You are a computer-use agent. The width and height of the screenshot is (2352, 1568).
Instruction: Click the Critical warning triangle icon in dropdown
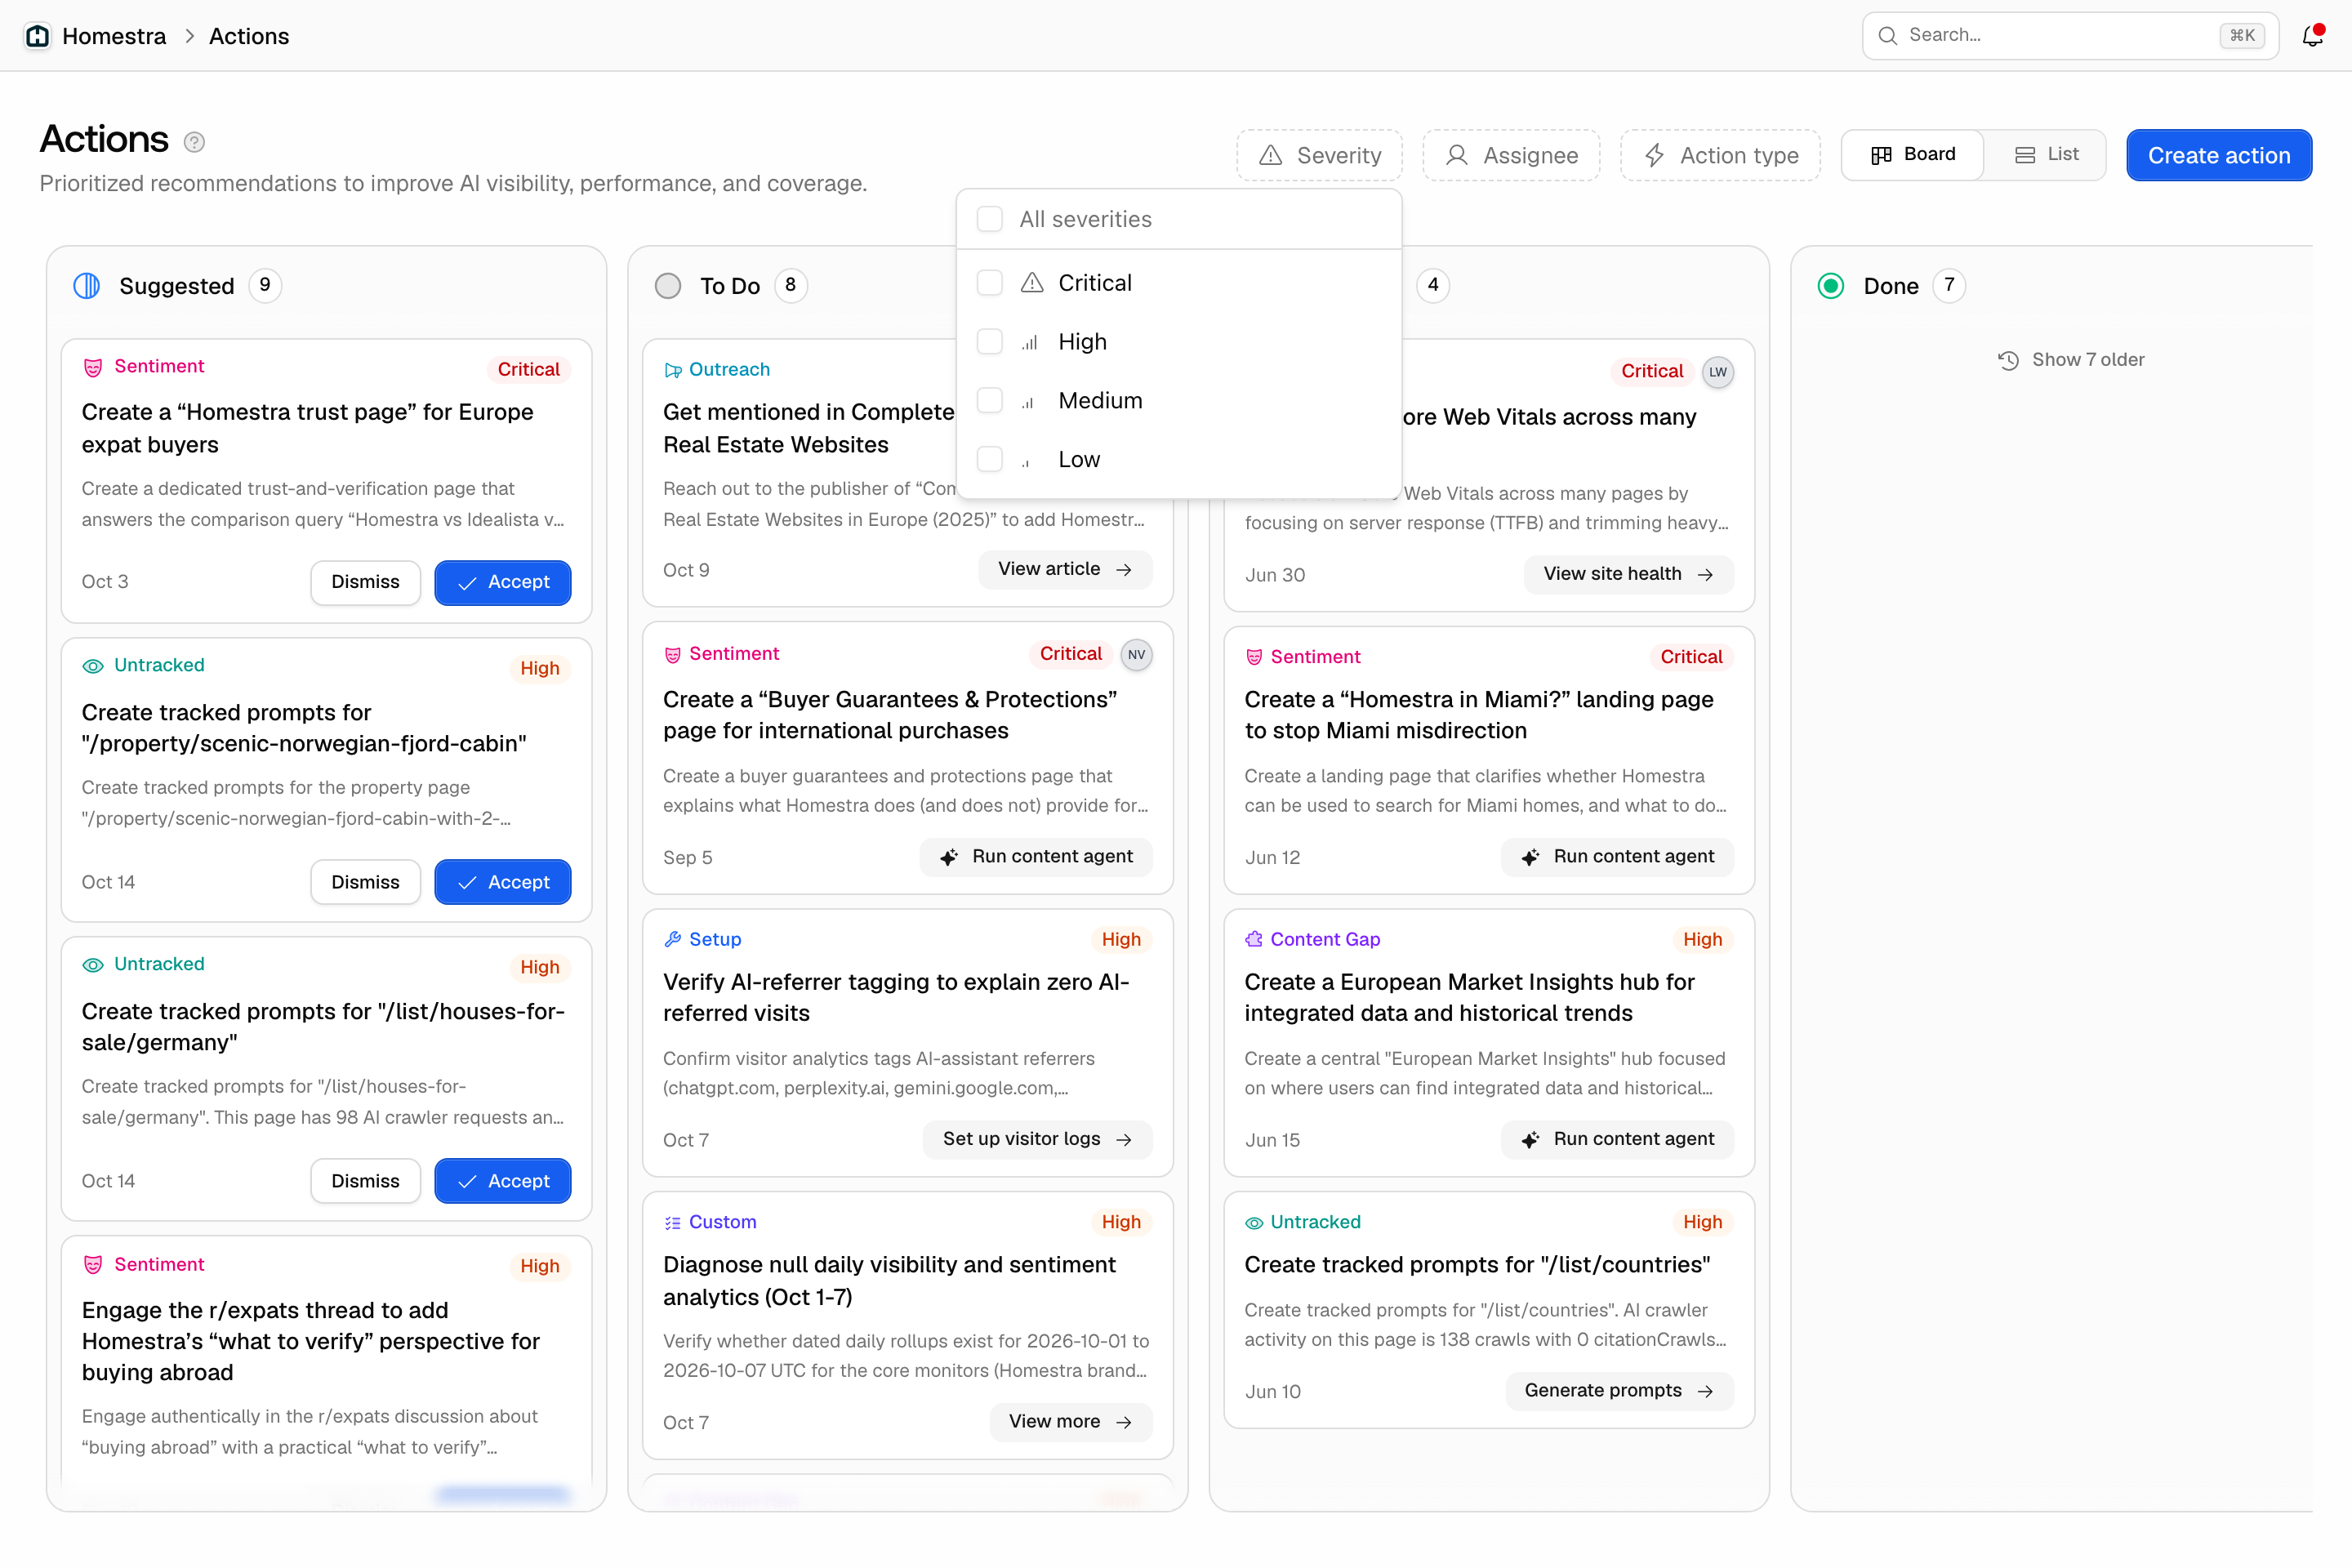(1032, 283)
